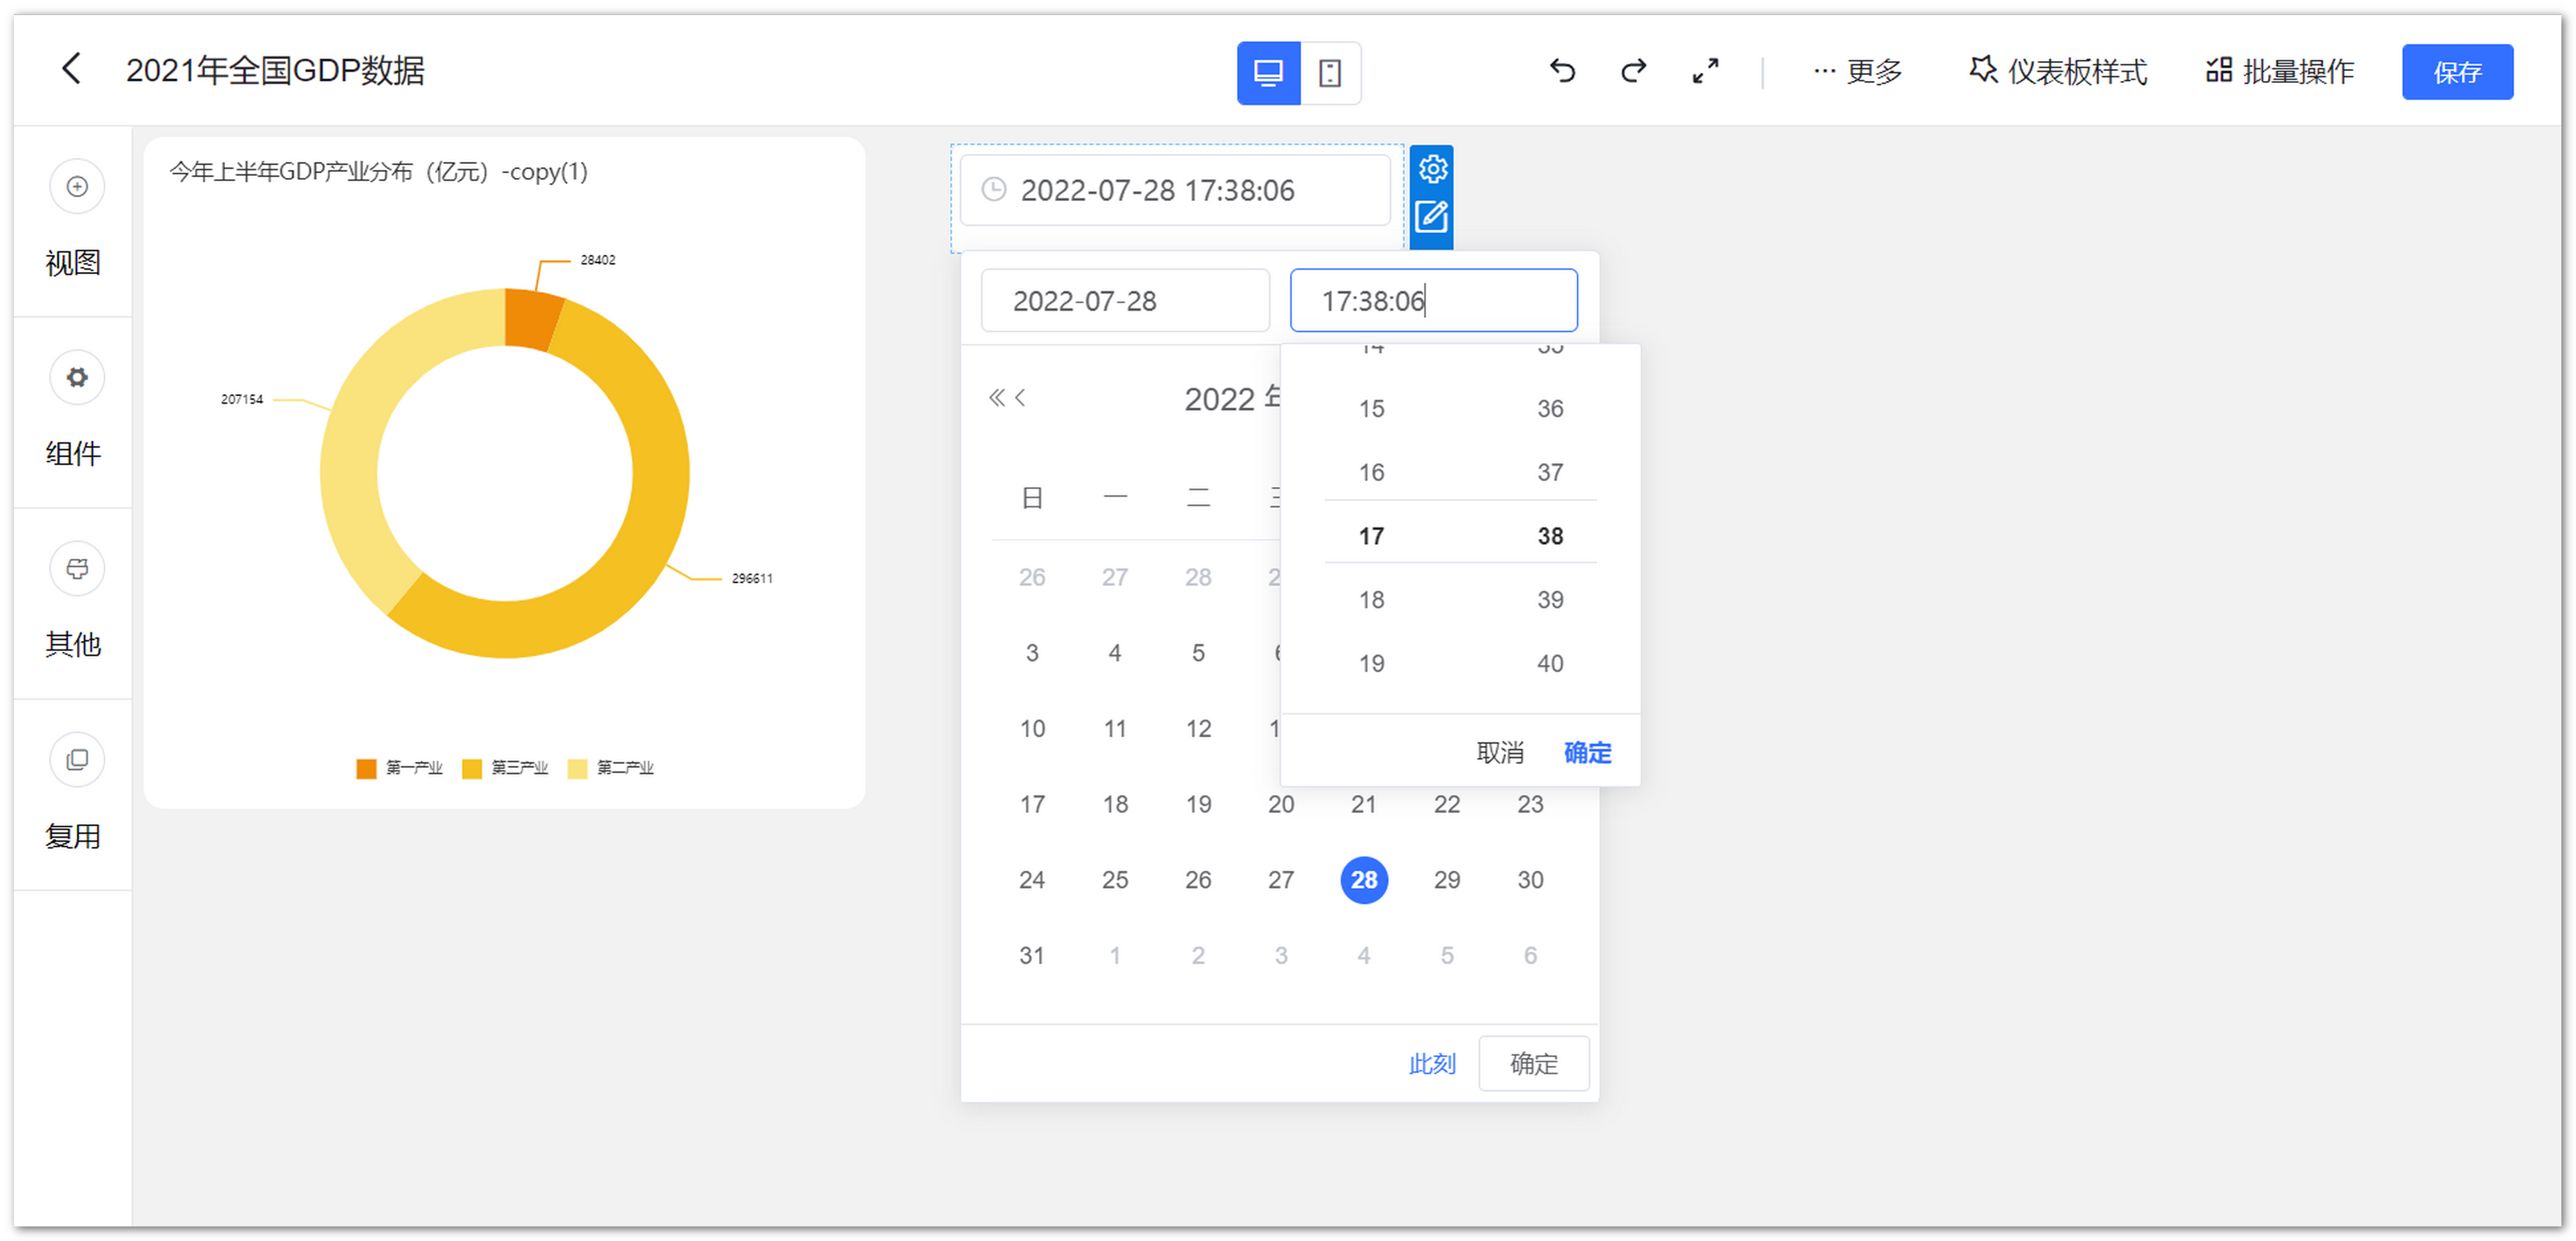
Task: Open the 视图 sidebar panel
Action: (77, 187)
